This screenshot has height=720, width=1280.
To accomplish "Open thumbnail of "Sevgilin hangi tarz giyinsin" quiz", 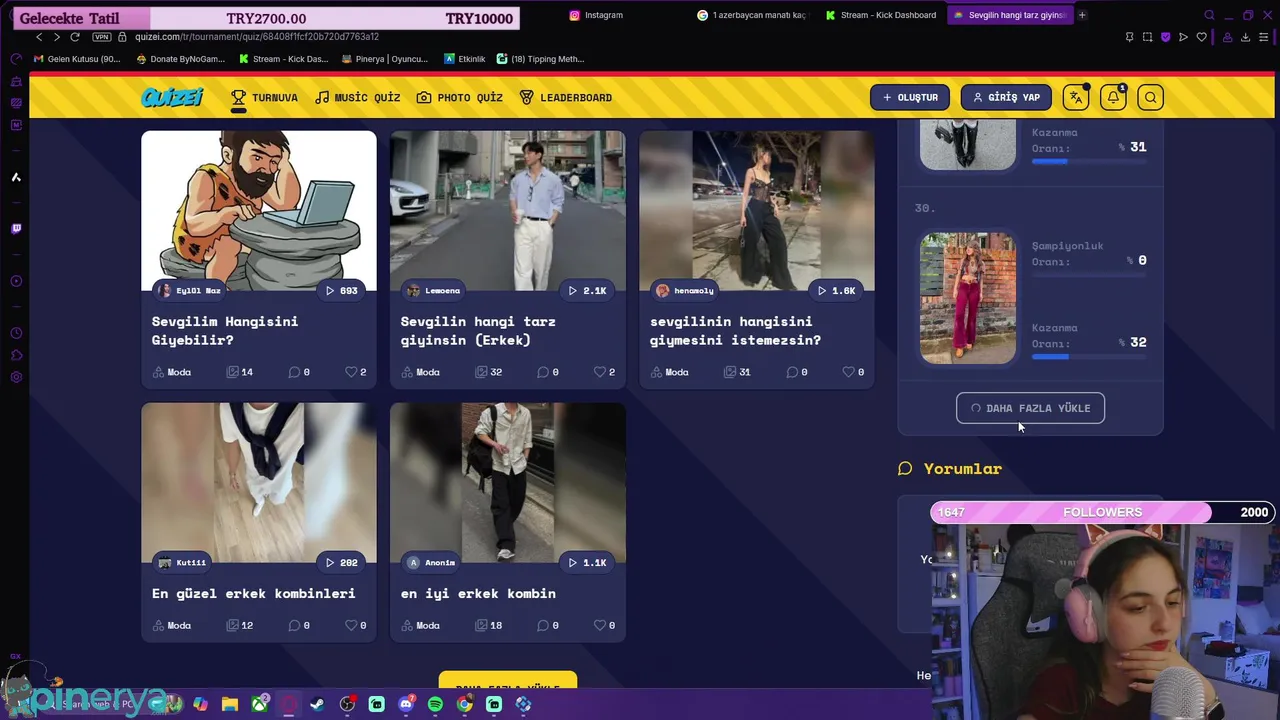I will [x=508, y=211].
